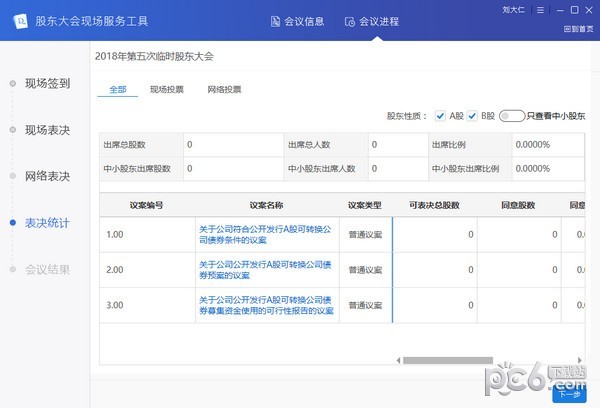This screenshot has width=600, height=408.
Task: Click the 出席比例 value 0.0000%
Action: [533, 145]
